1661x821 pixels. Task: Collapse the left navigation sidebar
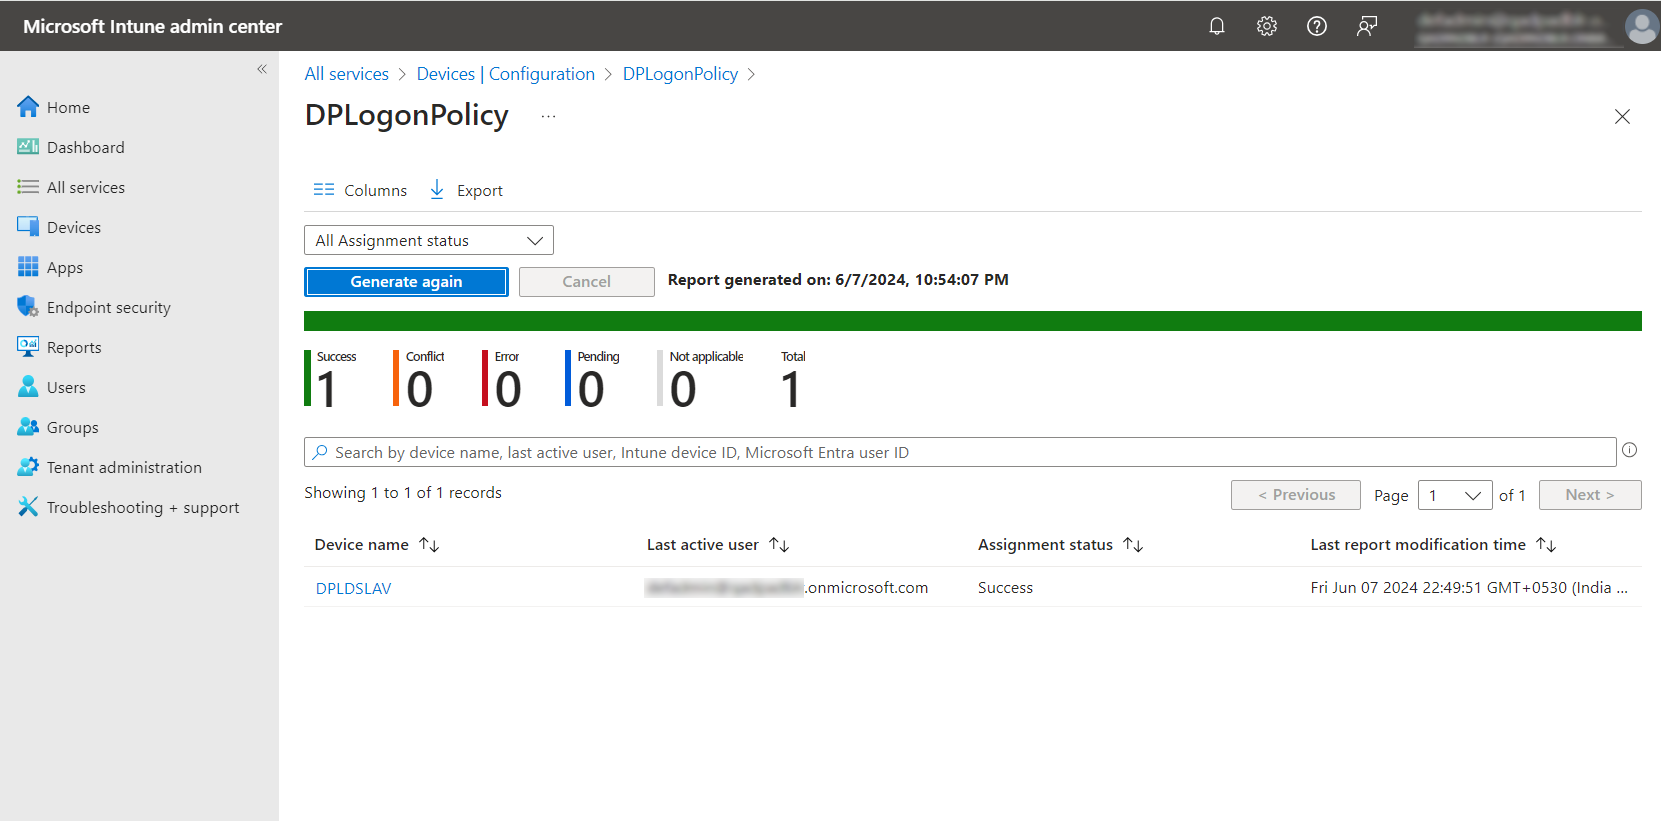(262, 69)
